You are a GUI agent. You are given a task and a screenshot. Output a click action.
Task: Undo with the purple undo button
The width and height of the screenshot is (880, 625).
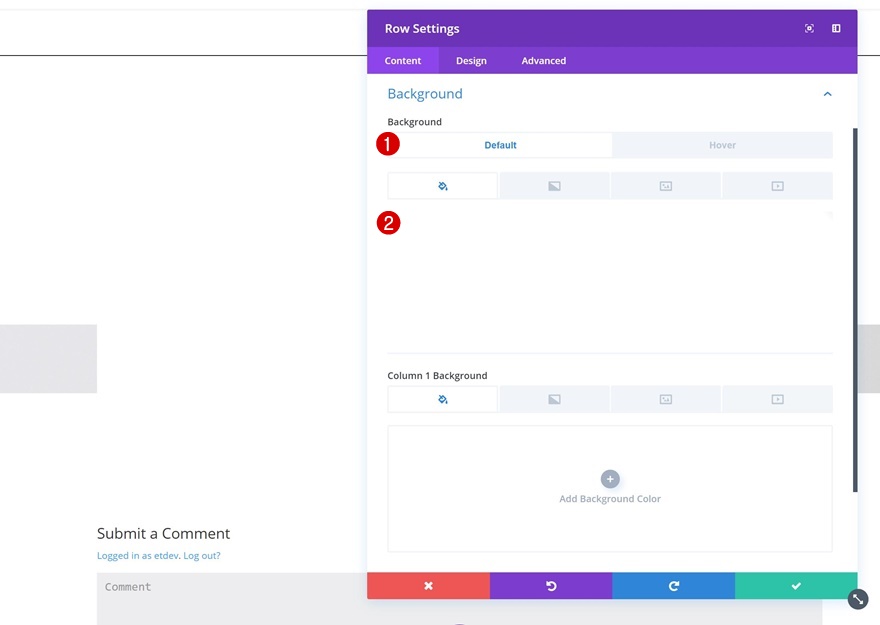(551, 586)
